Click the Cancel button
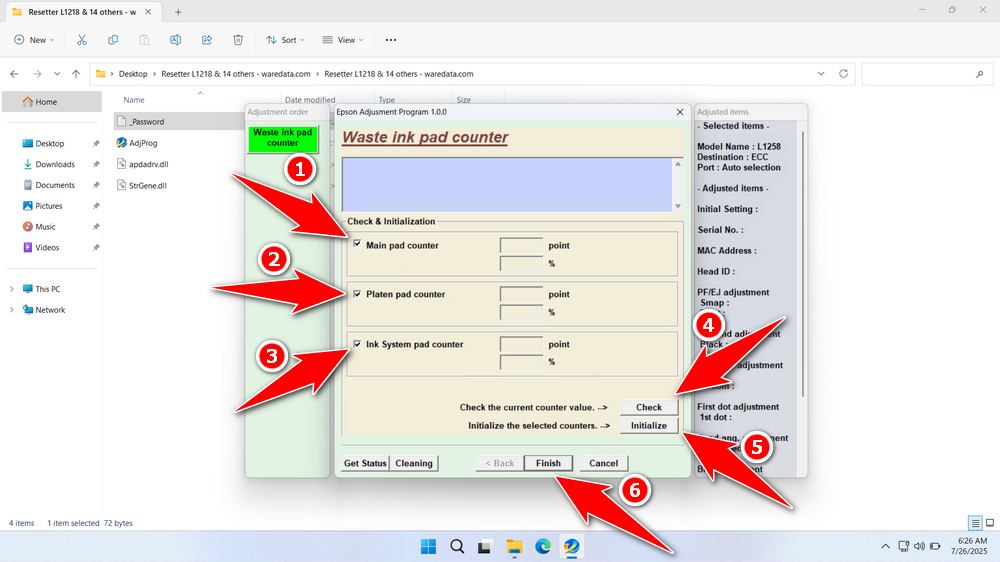Viewport: 1000px width, 562px height. click(x=603, y=463)
